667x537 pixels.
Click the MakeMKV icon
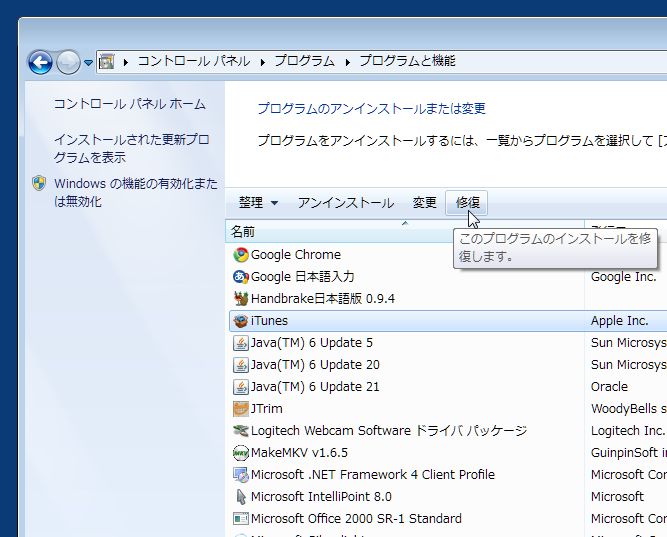tap(241, 453)
